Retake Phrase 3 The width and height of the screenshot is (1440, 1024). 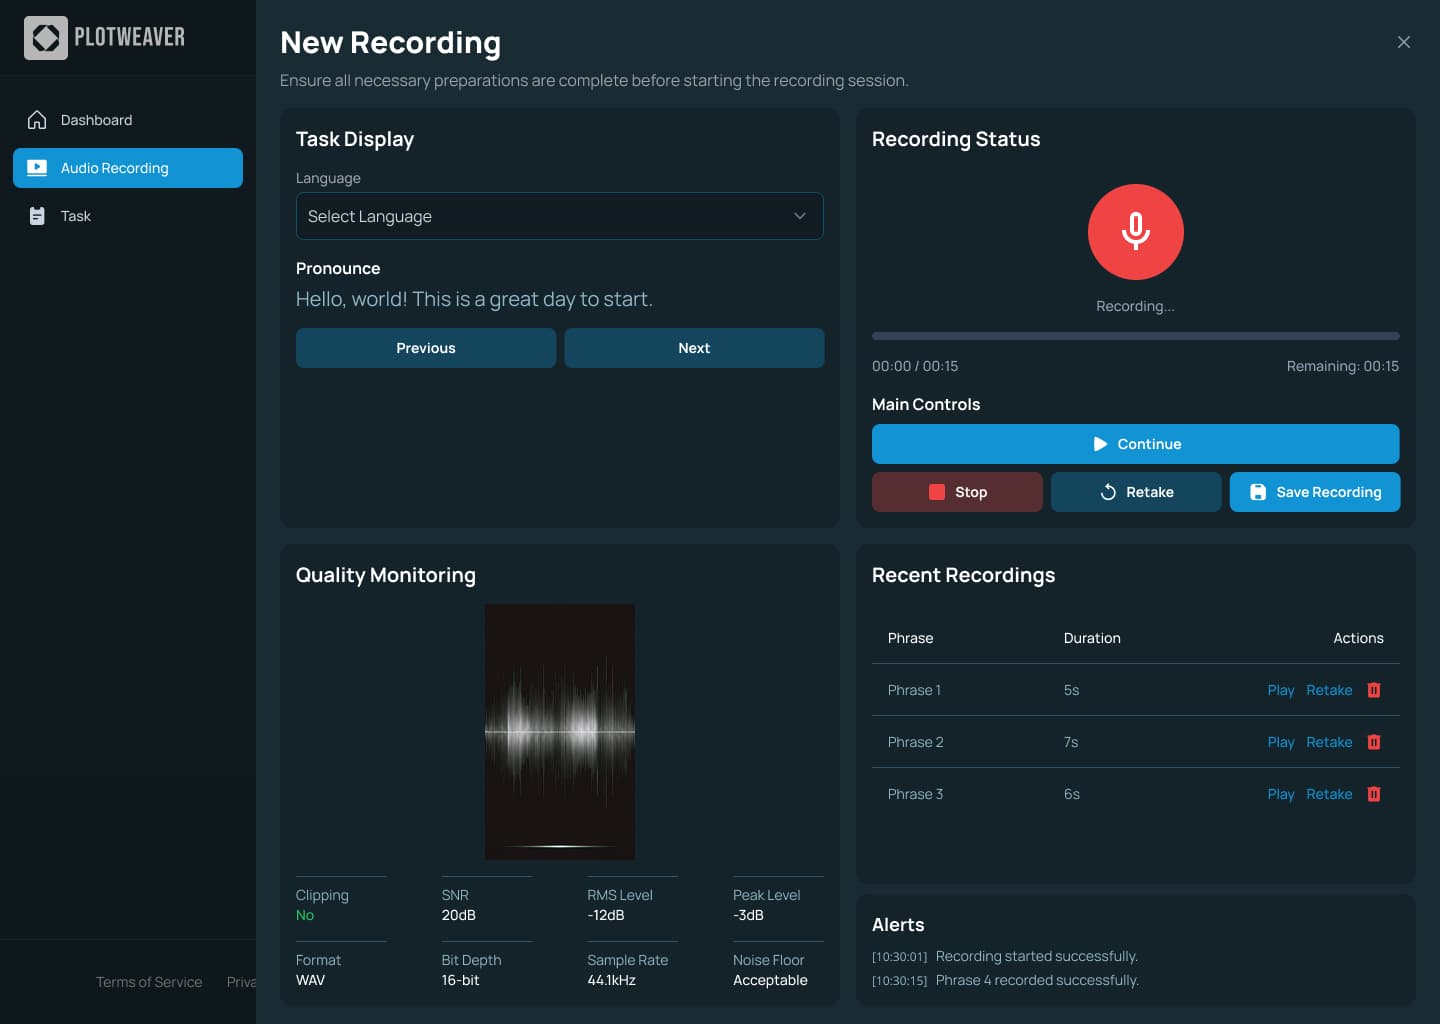click(x=1329, y=794)
